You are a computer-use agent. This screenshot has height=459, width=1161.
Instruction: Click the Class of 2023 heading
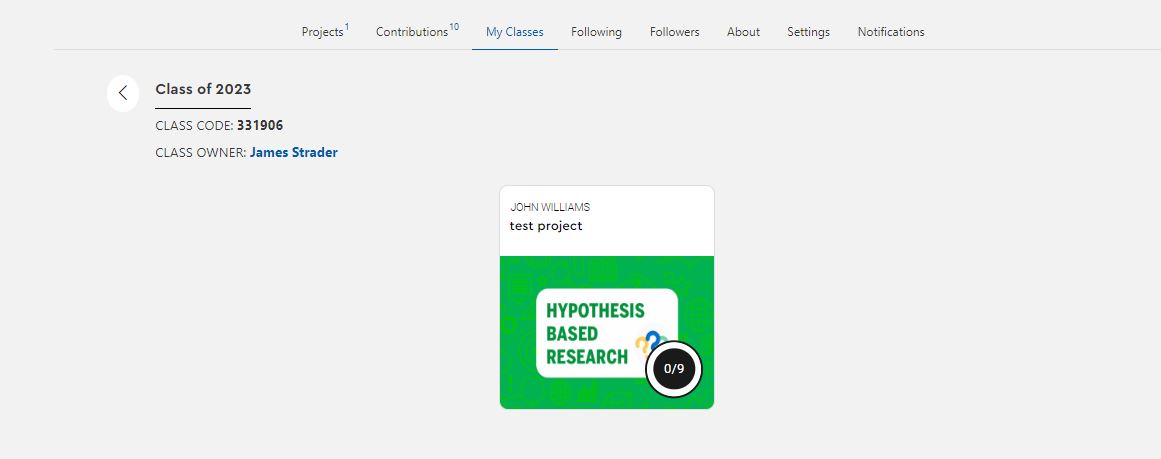click(203, 90)
